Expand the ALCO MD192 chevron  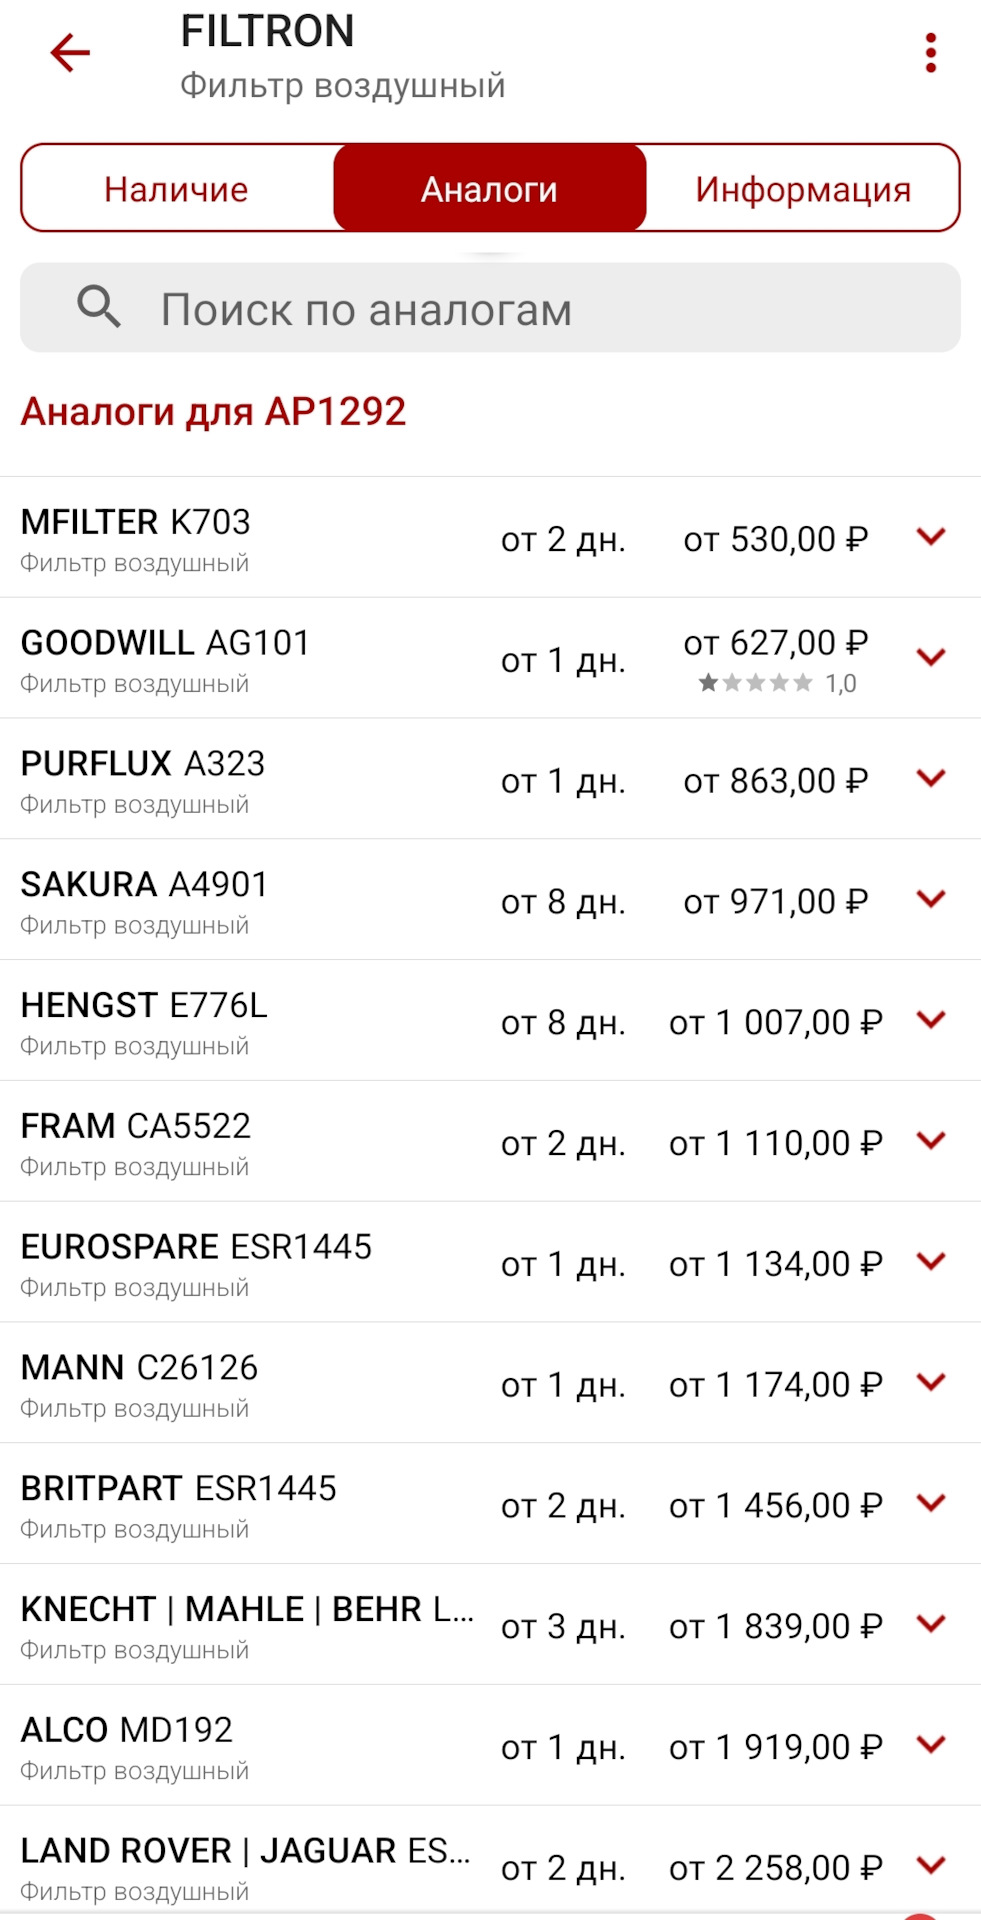(931, 1745)
